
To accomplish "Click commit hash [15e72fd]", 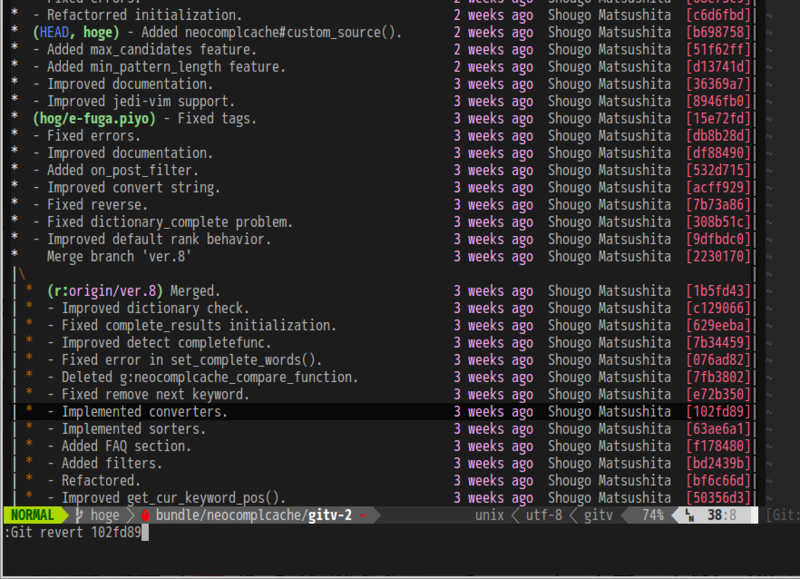I will coord(718,119).
